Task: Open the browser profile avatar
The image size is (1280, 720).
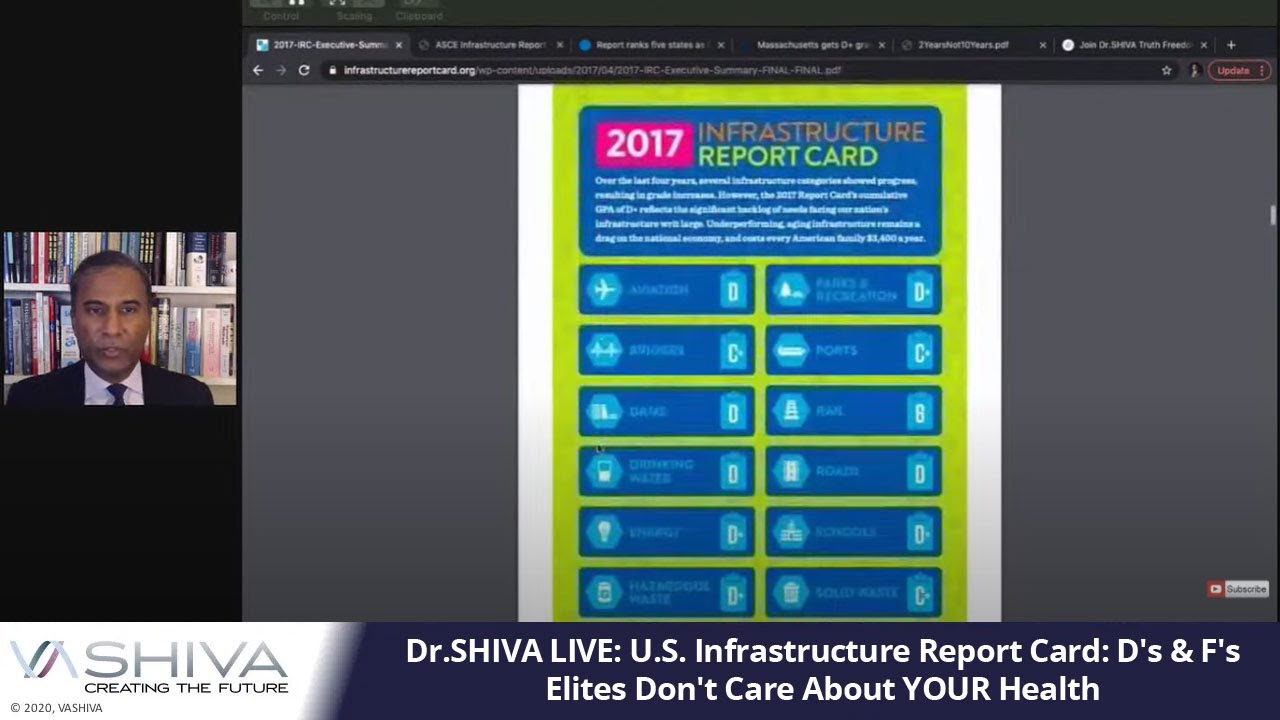Action: pos(1194,71)
